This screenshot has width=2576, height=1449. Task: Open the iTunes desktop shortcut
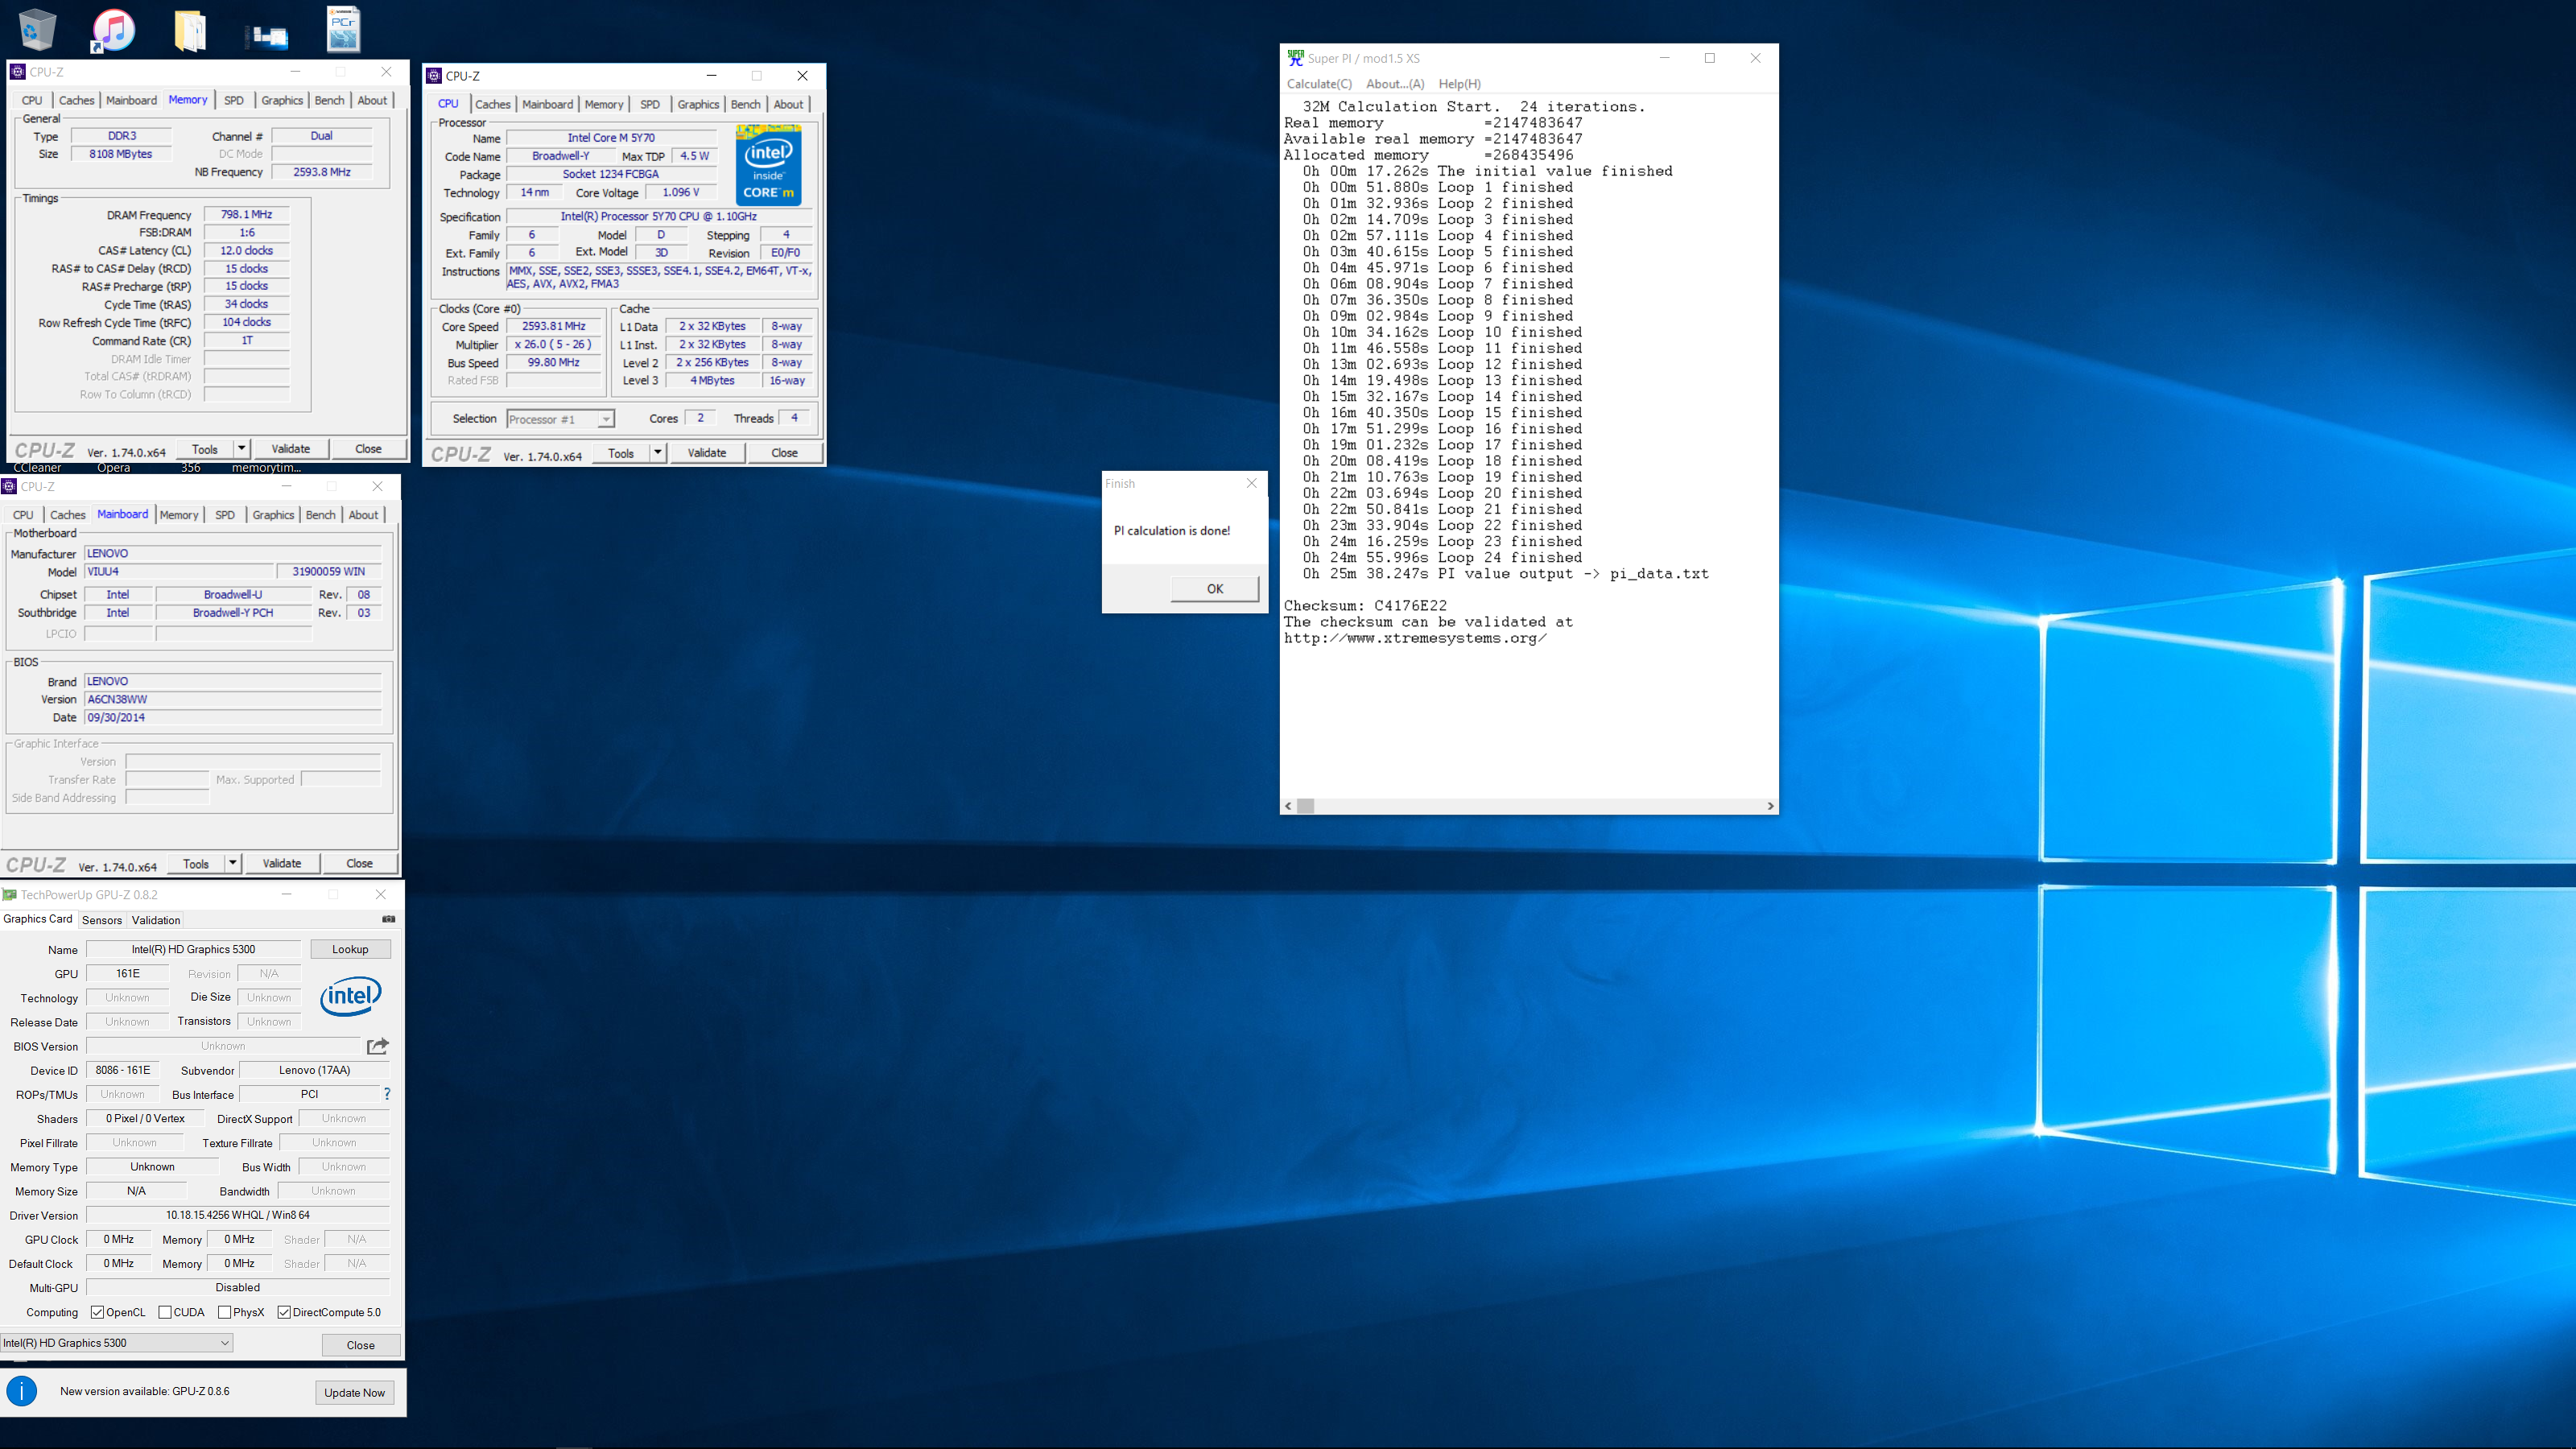click(x=113, y=30)
